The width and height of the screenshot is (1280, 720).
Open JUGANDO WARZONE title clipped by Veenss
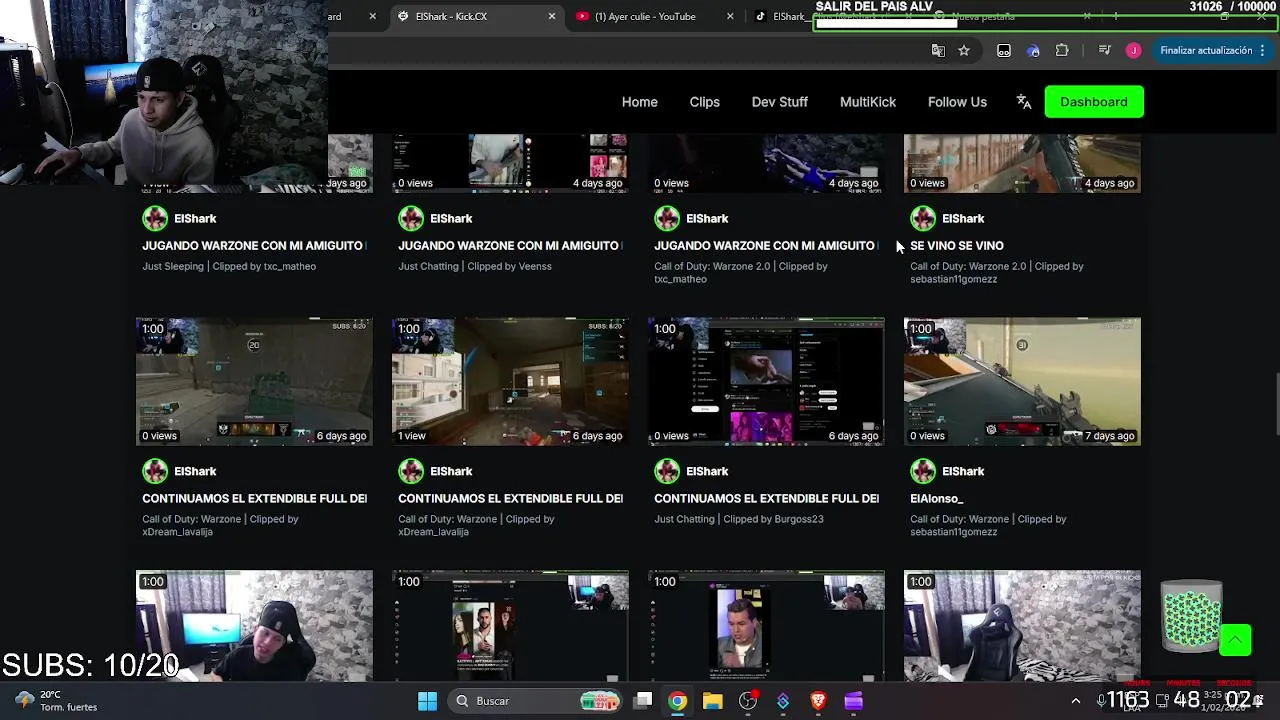pyautogui.click(x=510, y=246)
